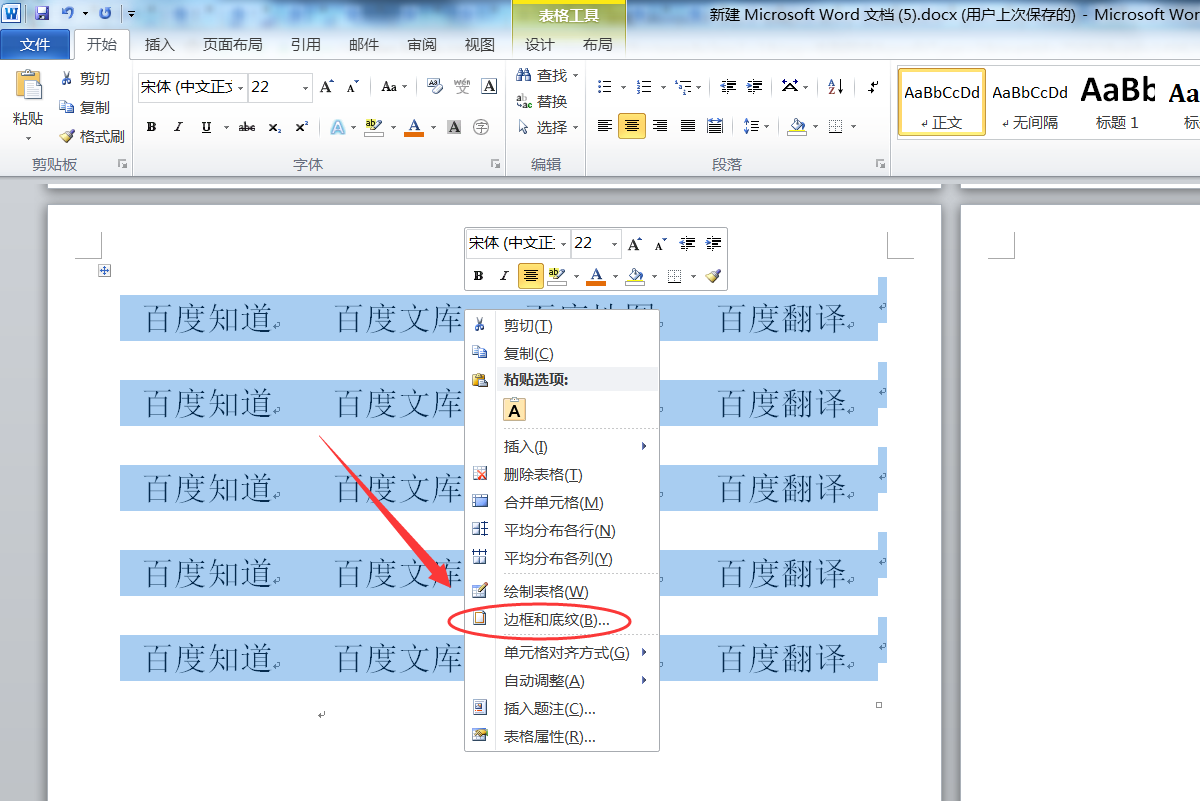Viewport: 1200px width, 801px height.
Task: Toggle align right in ribbon paragraph group
Action: [659, 126]
